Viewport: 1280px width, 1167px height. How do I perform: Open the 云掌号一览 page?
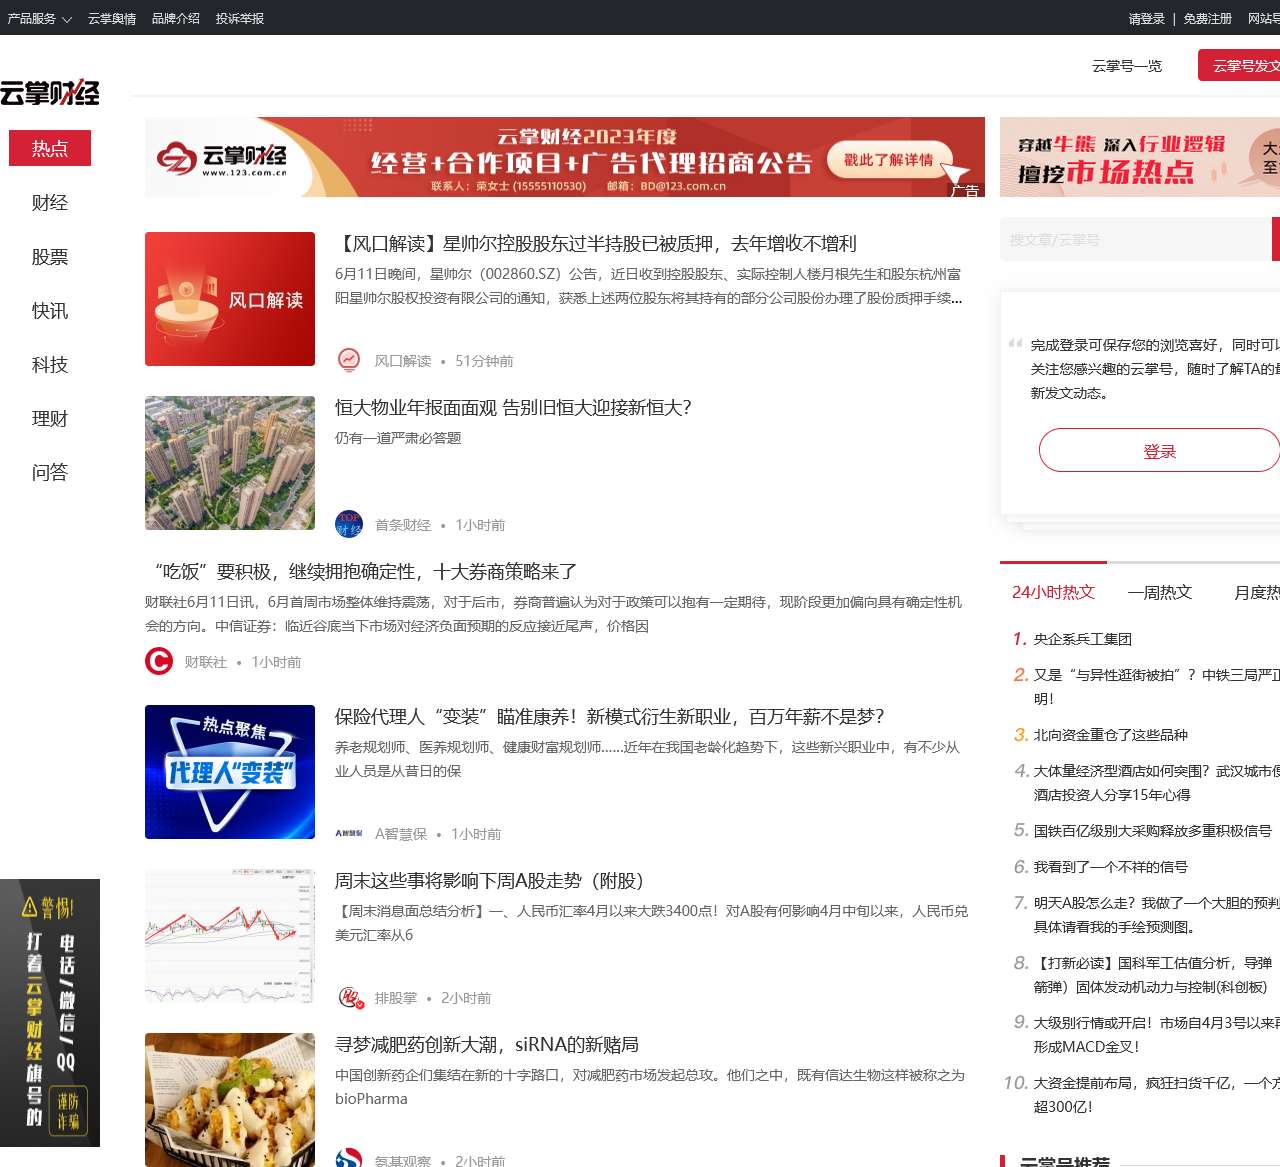coord(1127,65)
